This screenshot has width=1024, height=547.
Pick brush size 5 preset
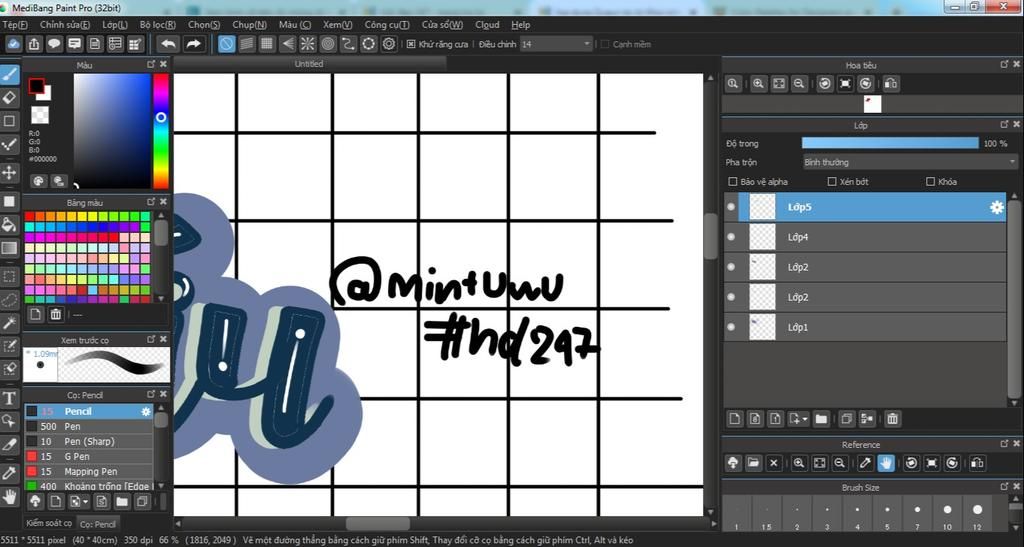(887, 514)
